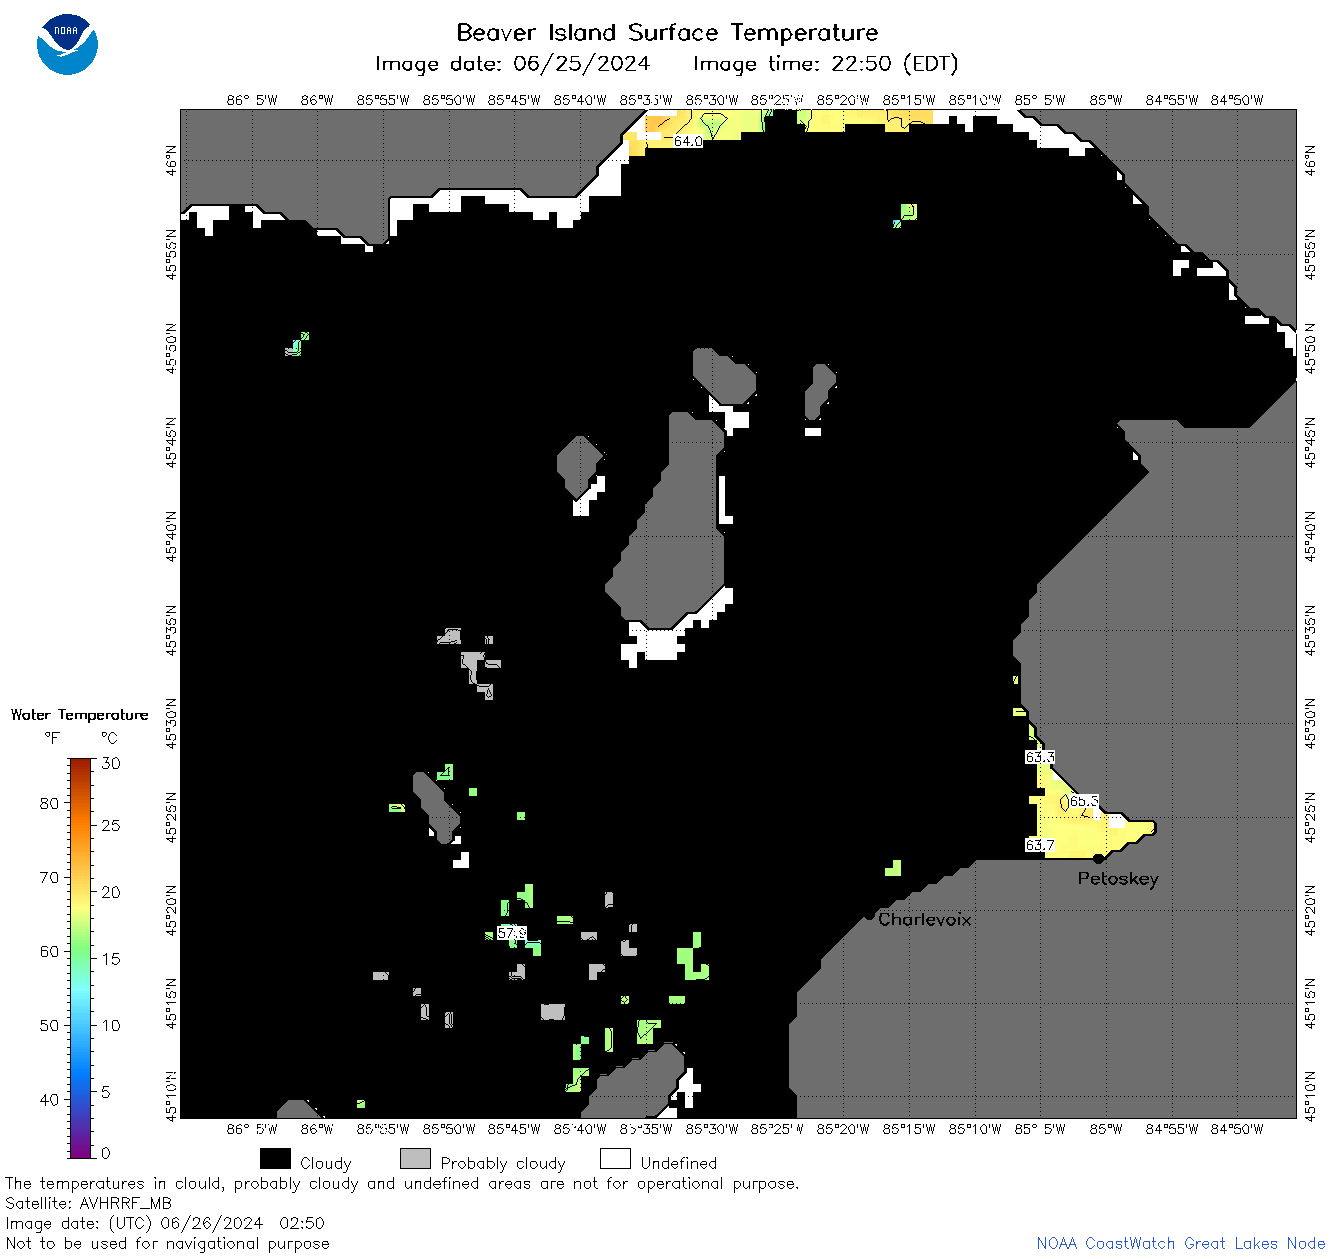Open NOAA CoastWatch Great Lakes Node link

(1180, 1243)
